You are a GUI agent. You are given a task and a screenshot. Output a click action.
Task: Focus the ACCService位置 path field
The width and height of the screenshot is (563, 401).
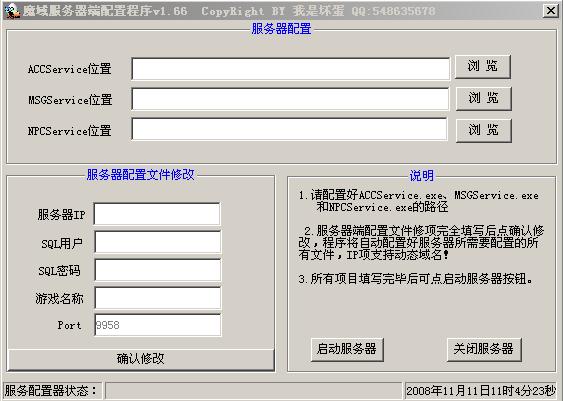tap(290, 69)
